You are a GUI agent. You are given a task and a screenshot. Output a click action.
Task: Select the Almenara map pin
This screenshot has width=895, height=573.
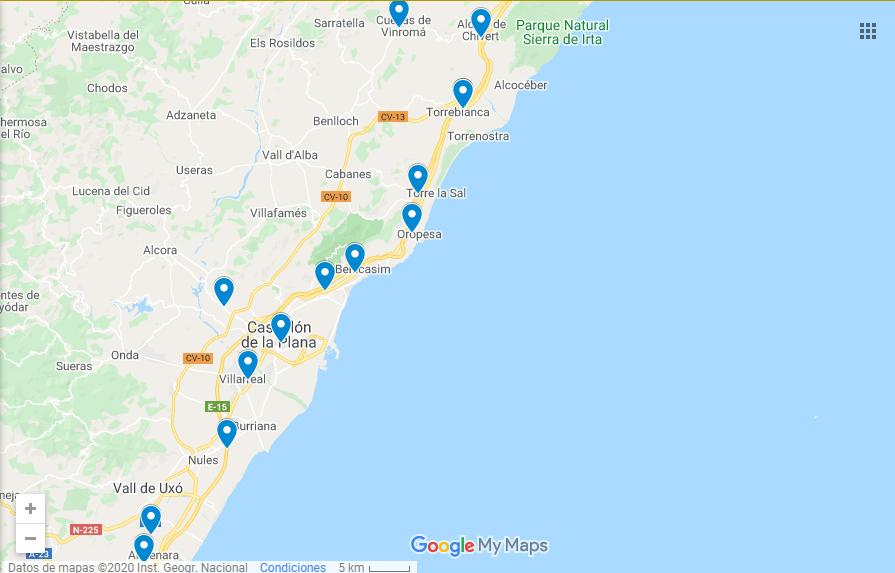tap(143, 547)
